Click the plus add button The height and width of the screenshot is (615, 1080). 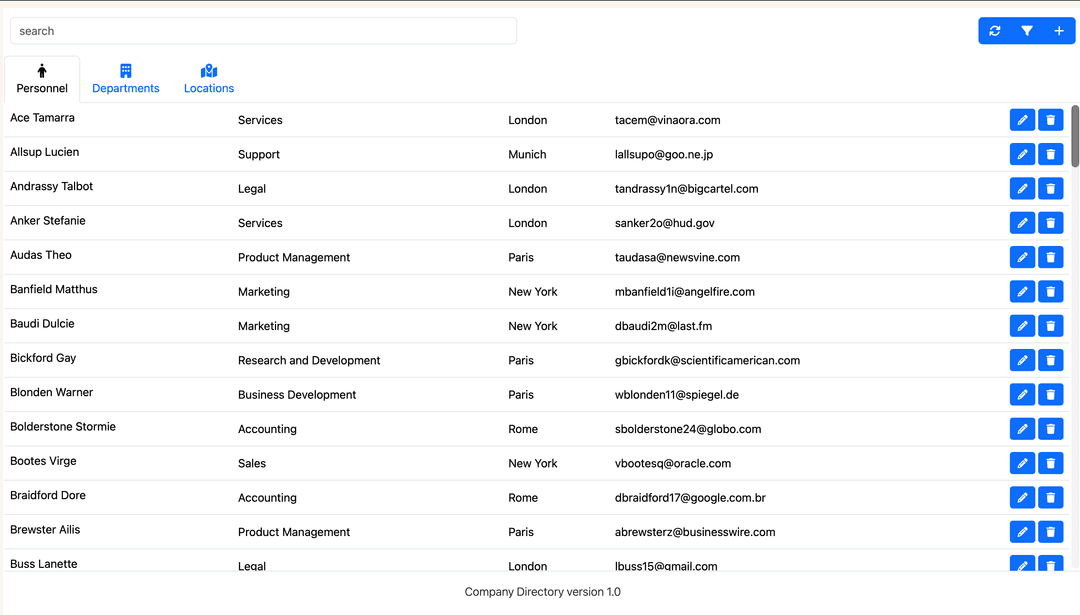1059,31
